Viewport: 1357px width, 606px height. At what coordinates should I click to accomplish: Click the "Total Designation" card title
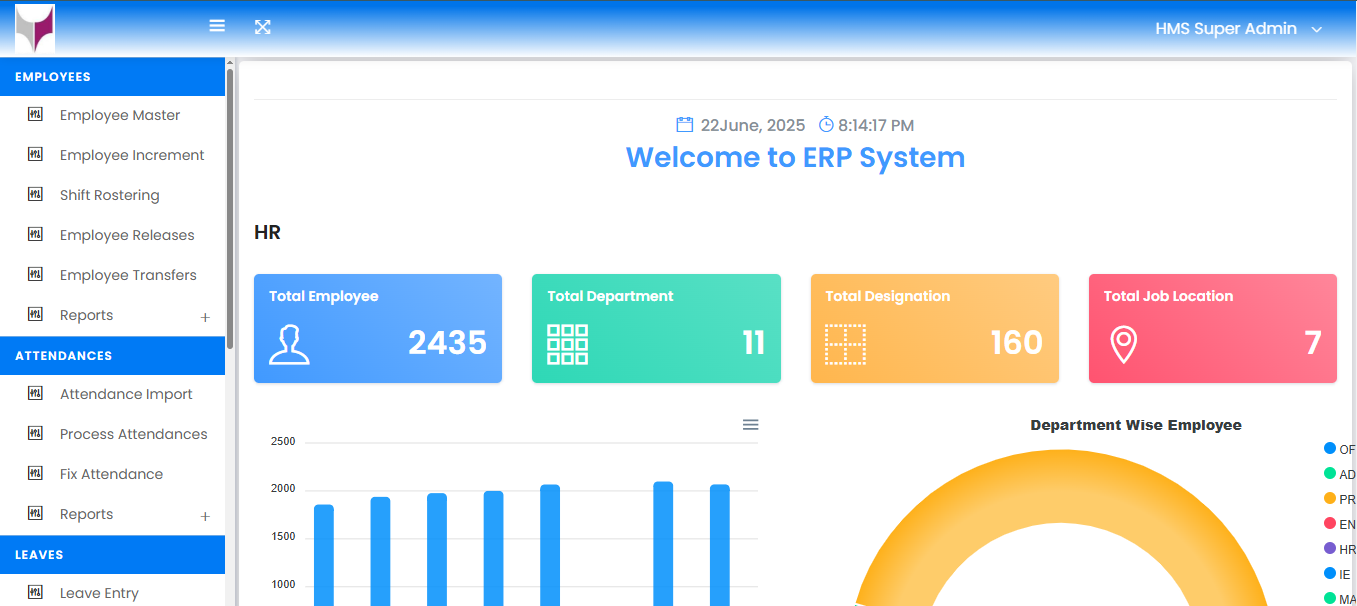pyautogui.click(x=888, y=296)
